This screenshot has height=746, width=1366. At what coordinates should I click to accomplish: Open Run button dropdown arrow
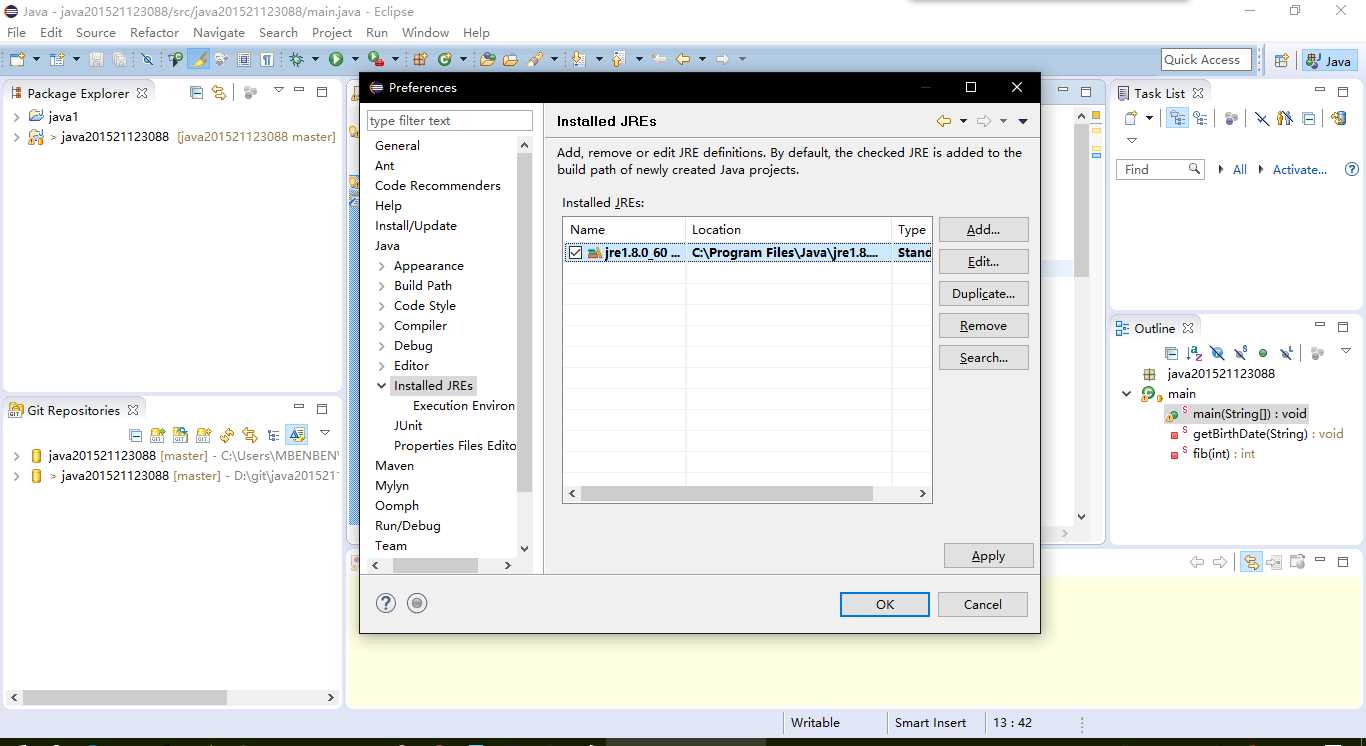coord(354,60)
